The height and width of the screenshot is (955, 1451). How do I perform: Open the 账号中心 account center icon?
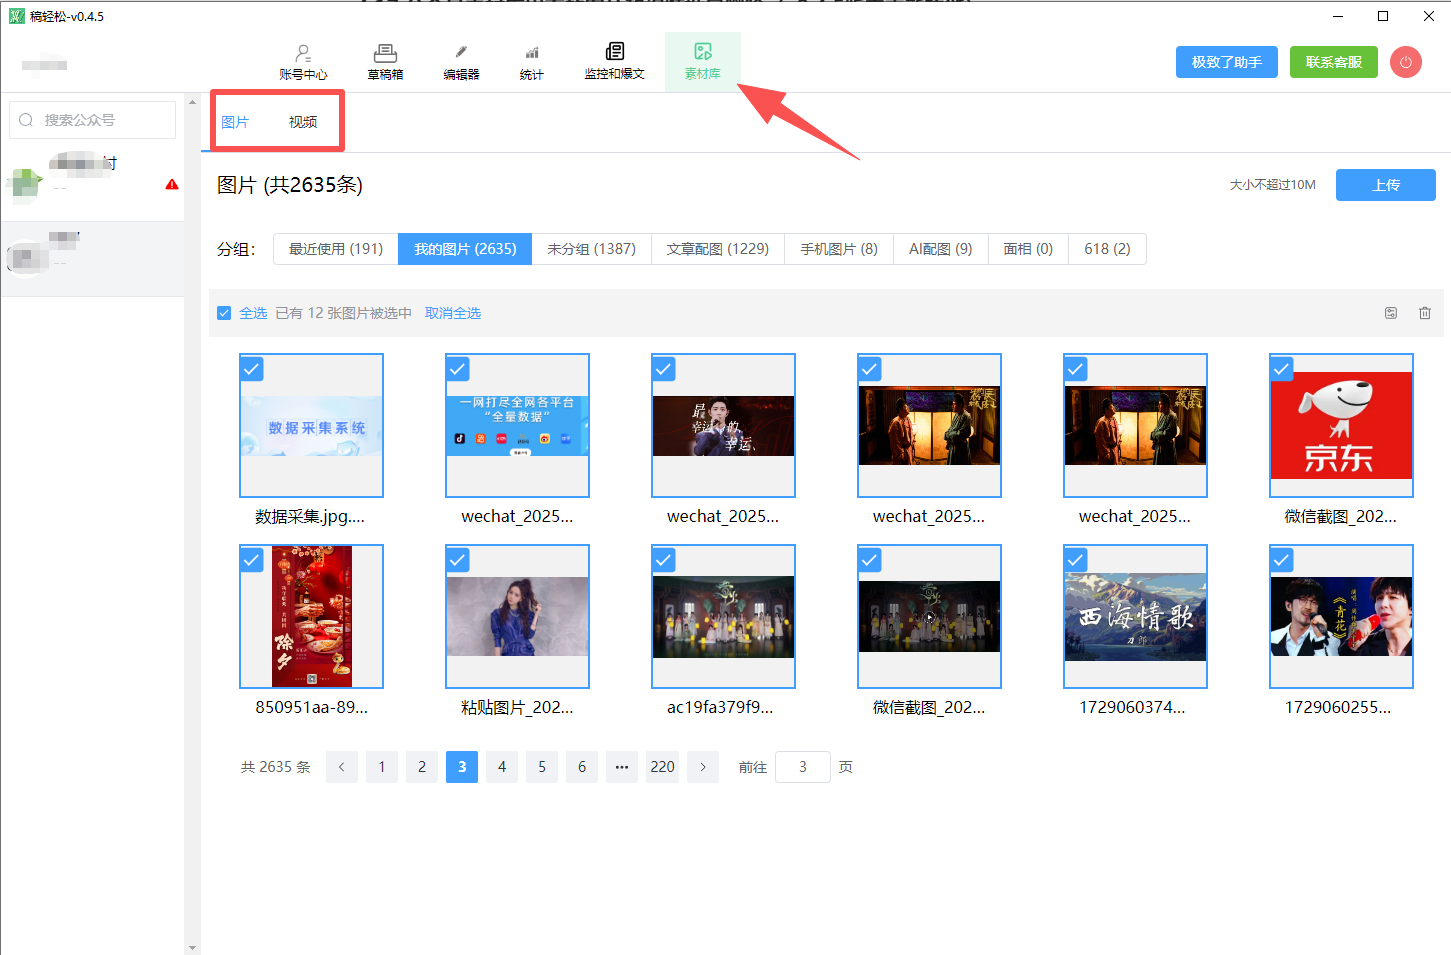click(x=303, y=61)
